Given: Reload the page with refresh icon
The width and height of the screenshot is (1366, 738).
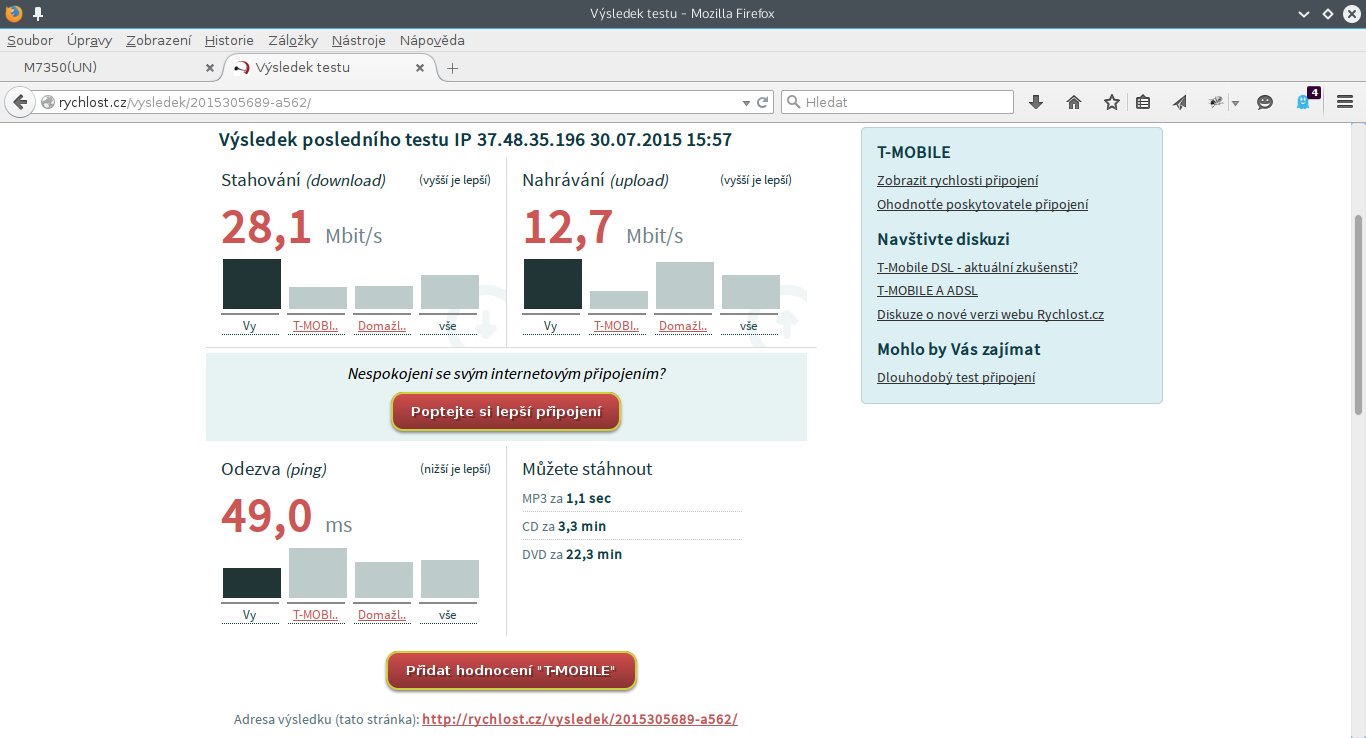Looking at the screenshot, I should tap(763, 102).
